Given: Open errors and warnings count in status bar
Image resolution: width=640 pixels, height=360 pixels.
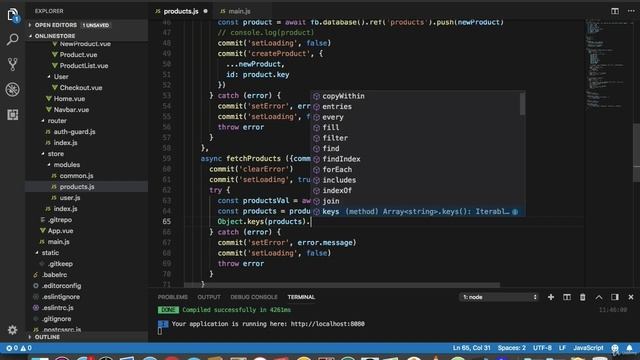Looking at the screenshot, I should [x=19, y=348].
